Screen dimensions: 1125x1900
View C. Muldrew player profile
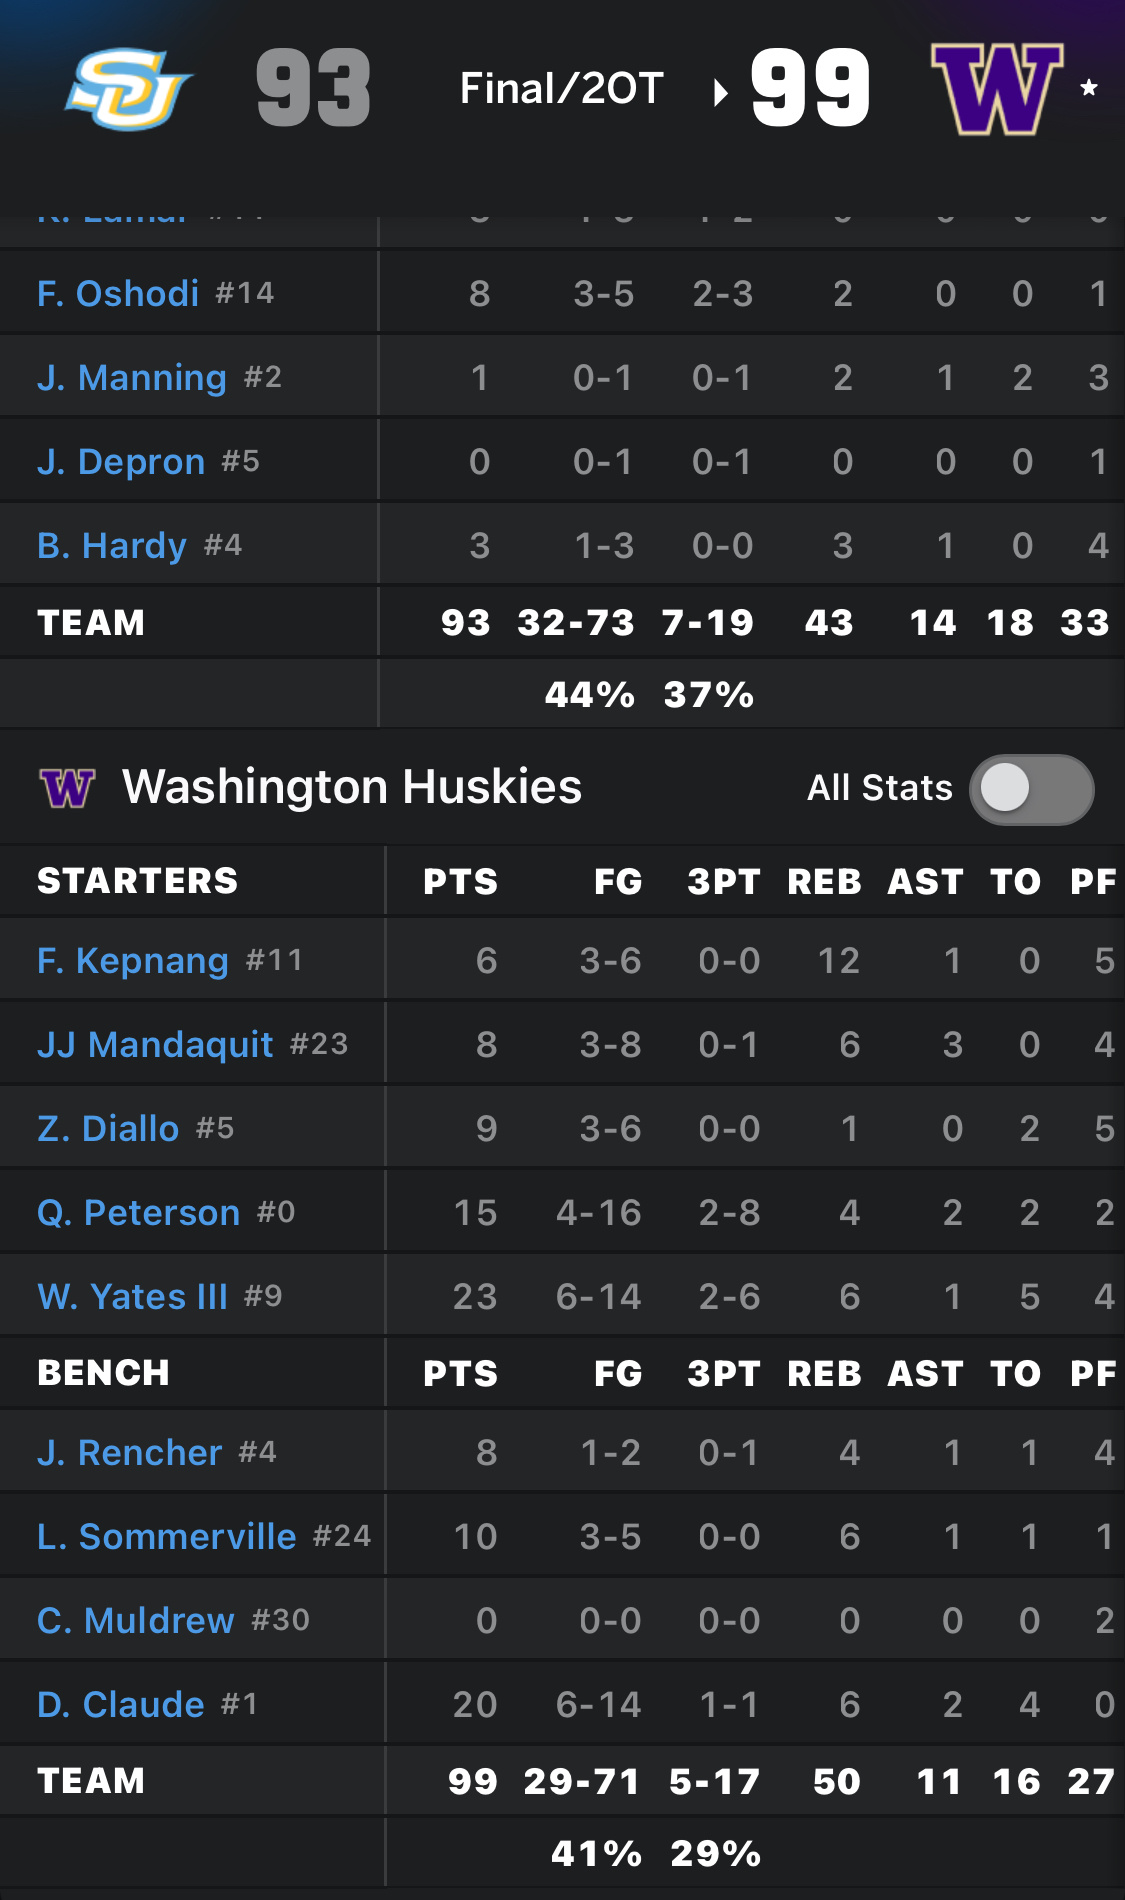click(x=135, y=1621)
